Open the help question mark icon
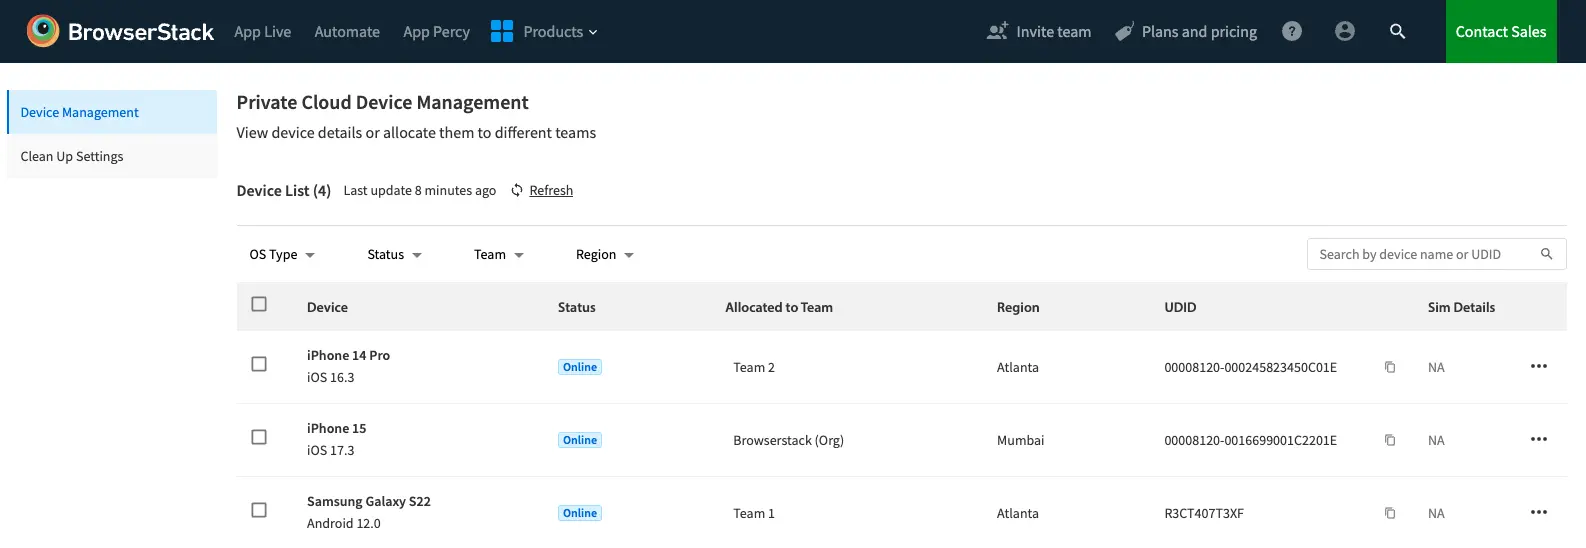 pos(1292,31)
